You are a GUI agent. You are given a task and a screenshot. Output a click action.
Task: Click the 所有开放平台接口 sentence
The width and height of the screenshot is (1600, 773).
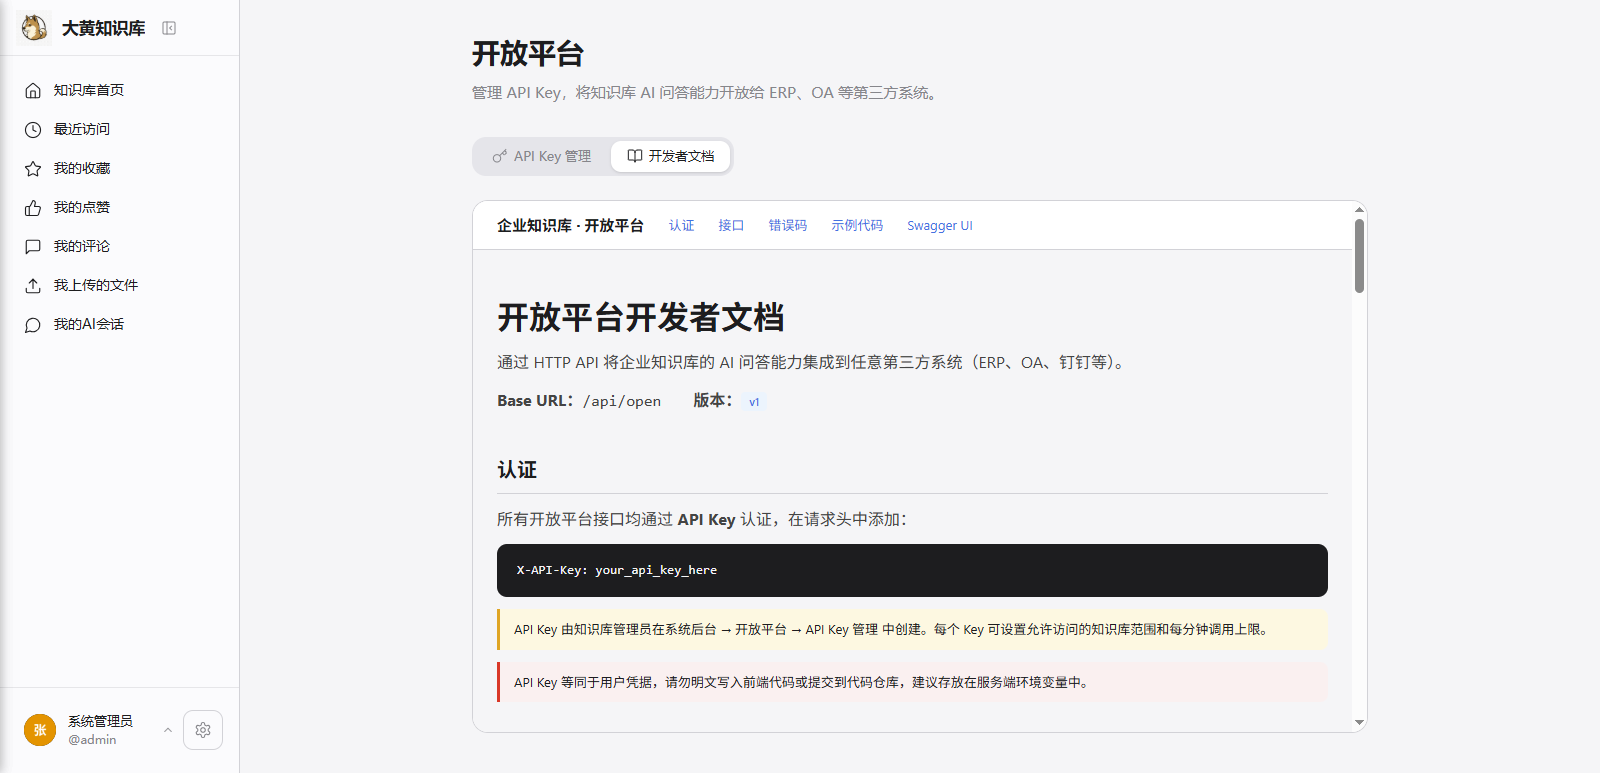point(702,520)
